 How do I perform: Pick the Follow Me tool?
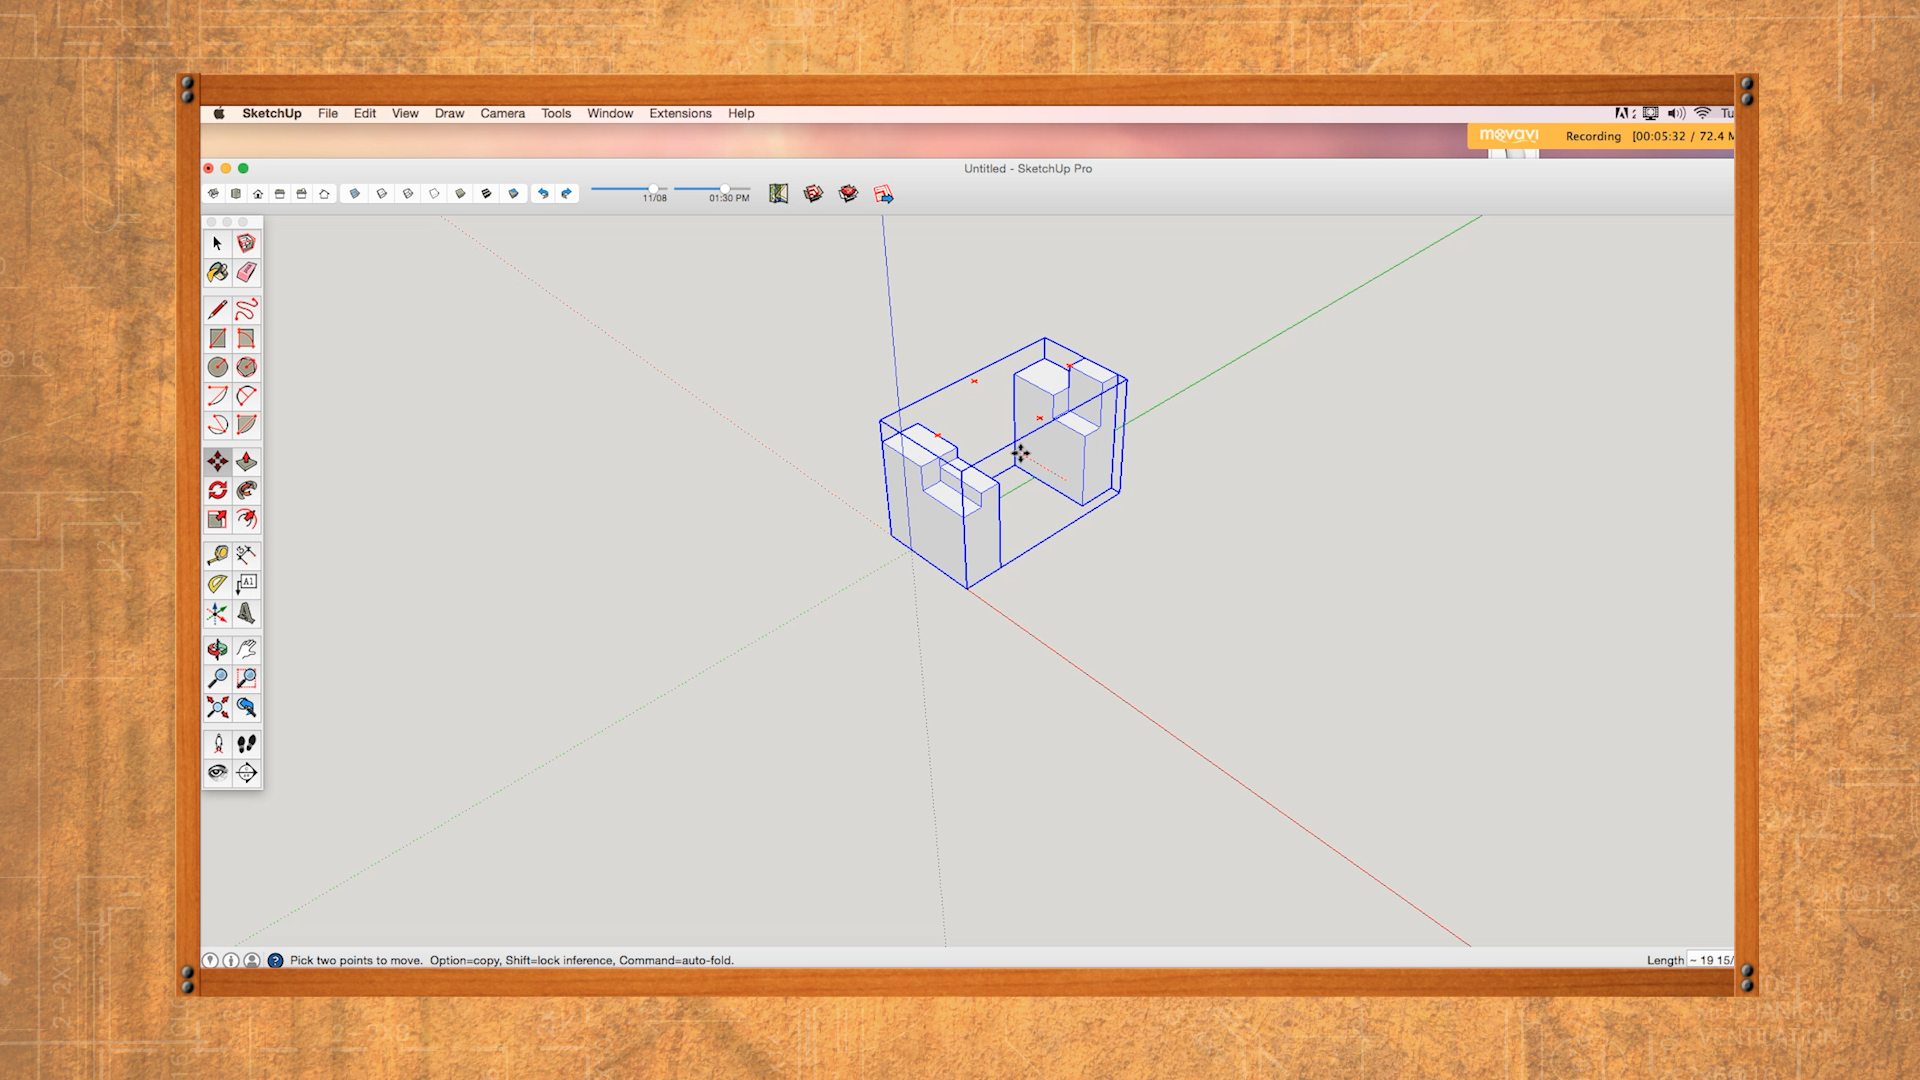[246, 490]
